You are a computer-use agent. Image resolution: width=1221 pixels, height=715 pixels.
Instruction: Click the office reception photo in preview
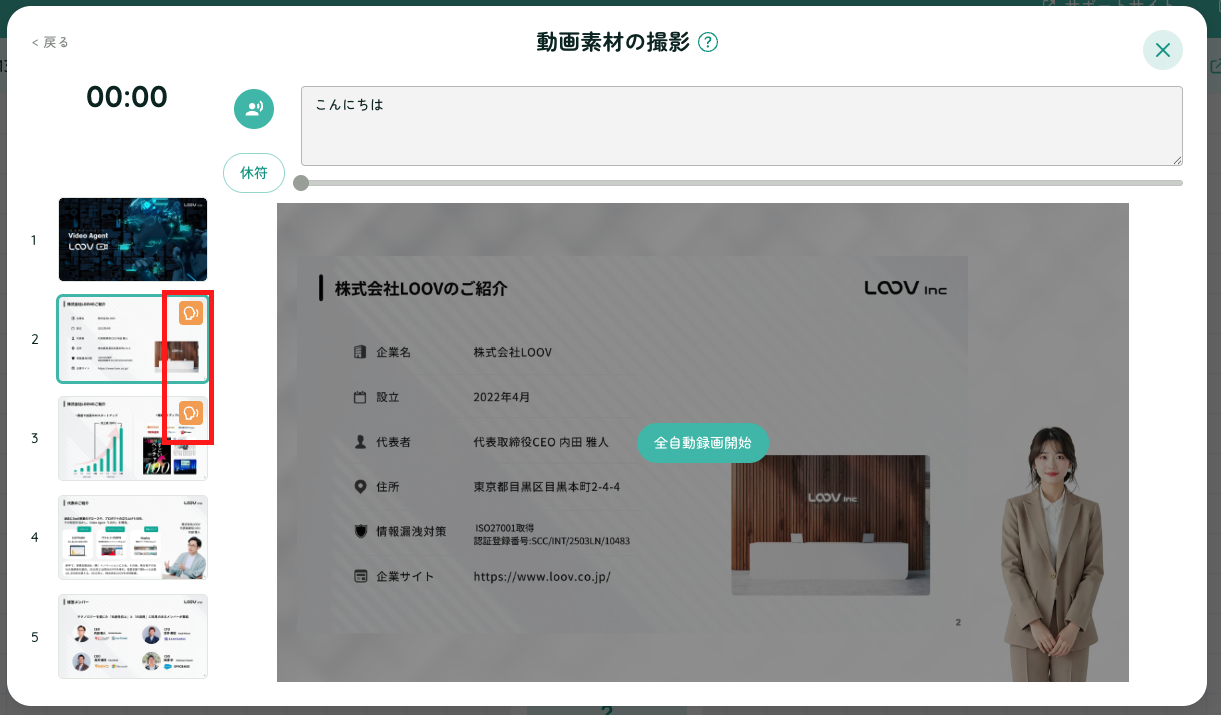click(830, 525)
